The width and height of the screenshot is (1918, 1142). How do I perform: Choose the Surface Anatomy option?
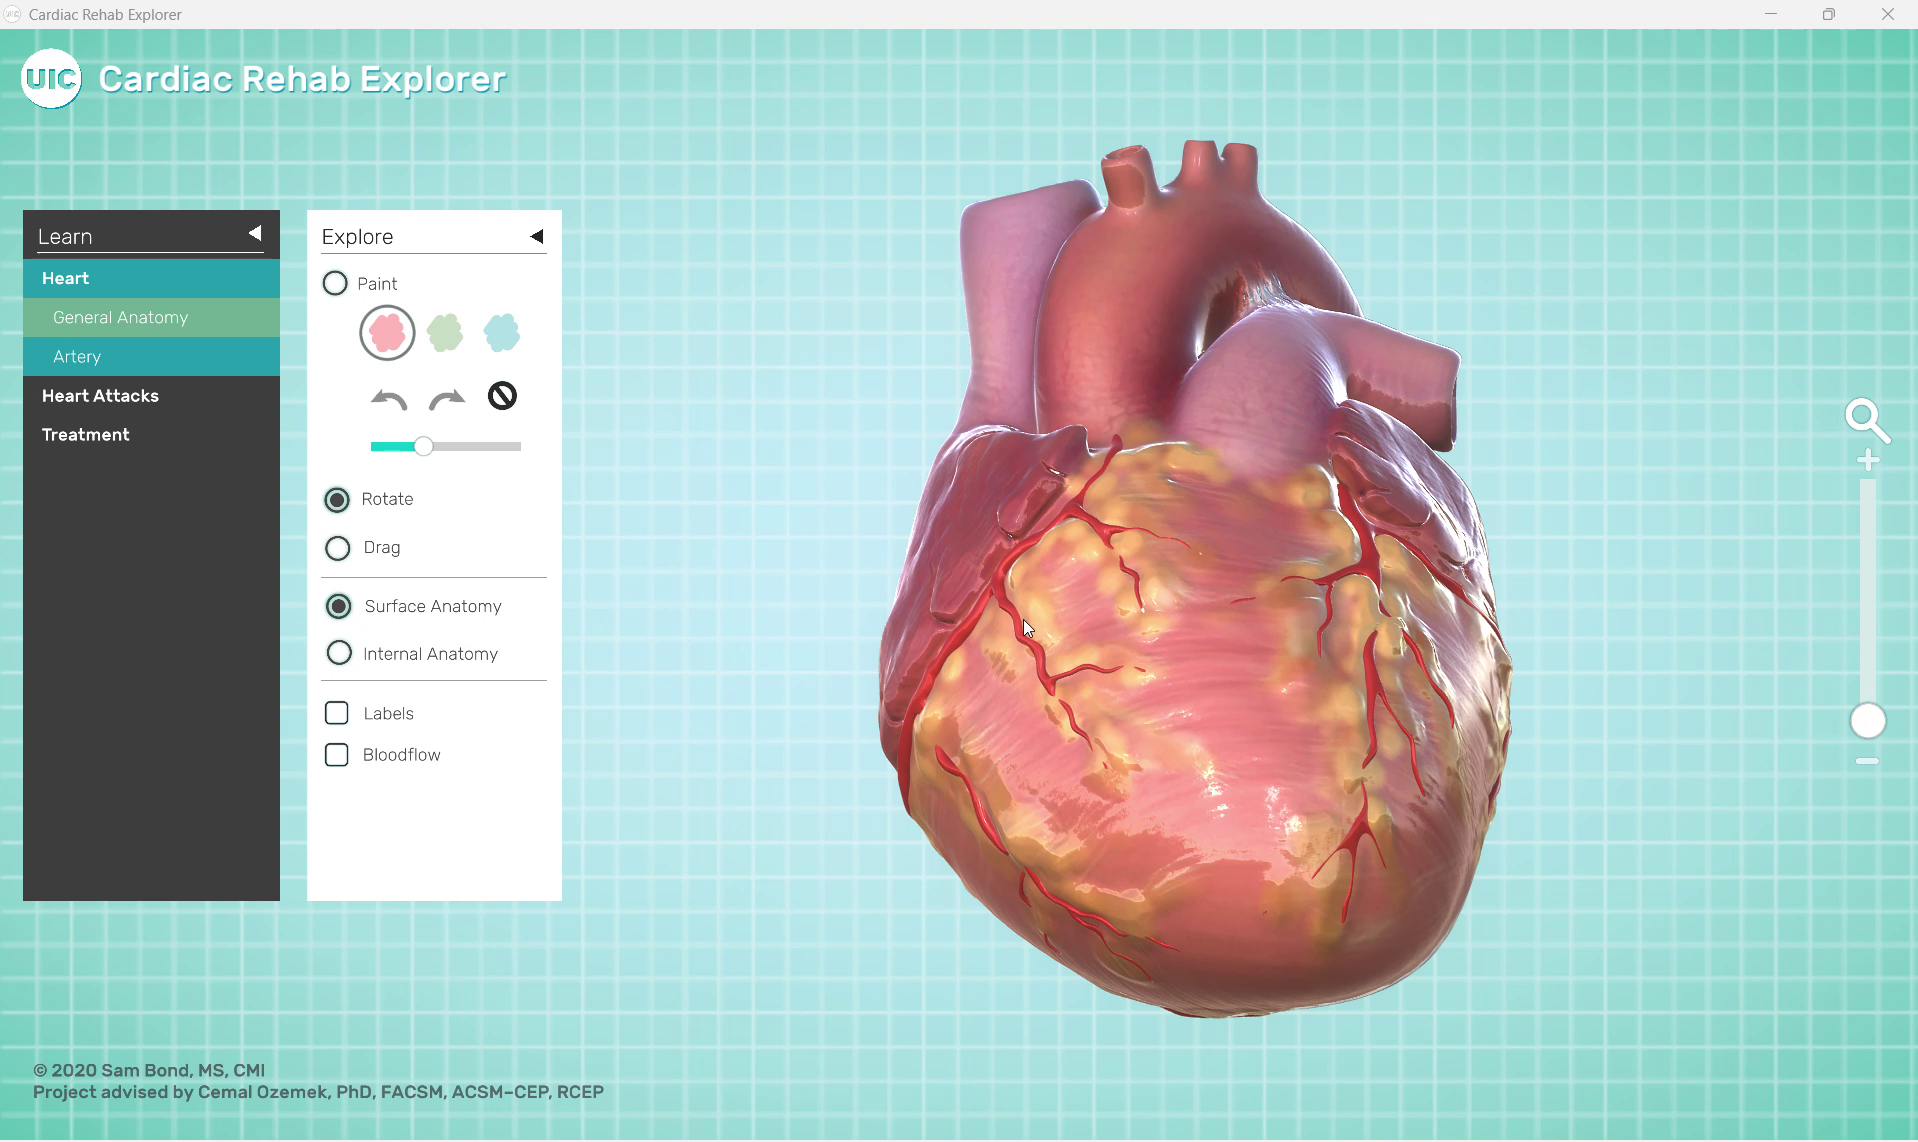pos(339,606)
